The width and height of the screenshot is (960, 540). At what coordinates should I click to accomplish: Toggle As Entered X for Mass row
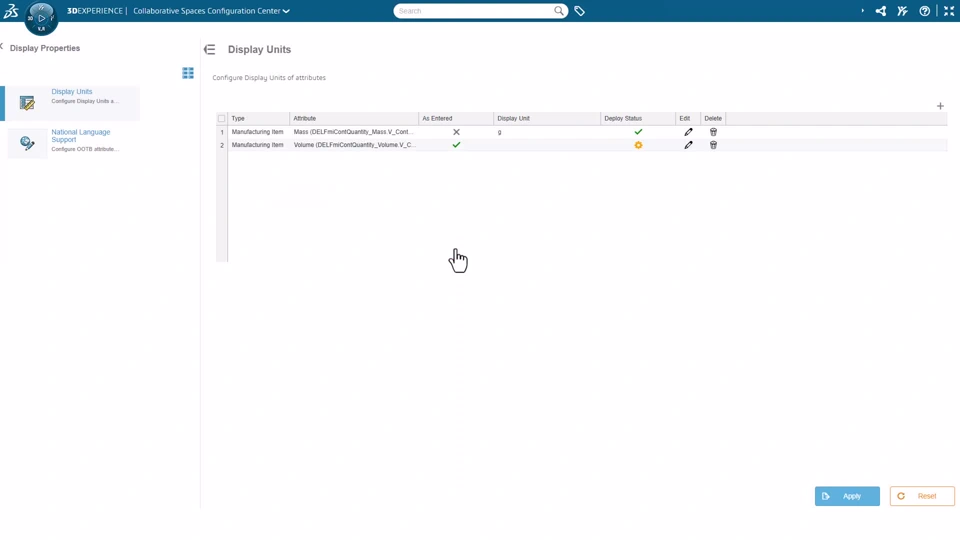coord(456,132)
